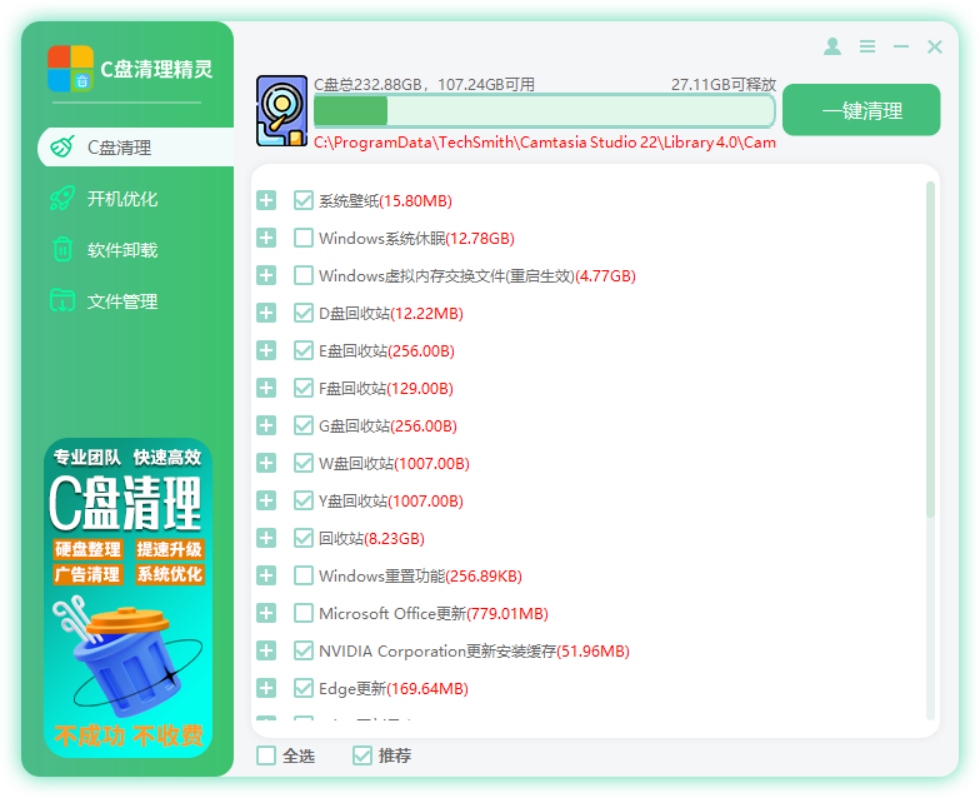The width and height of the screenshot is (980, 798).
Task: Expand the Windows系统休眠 item
Action: 266,238
